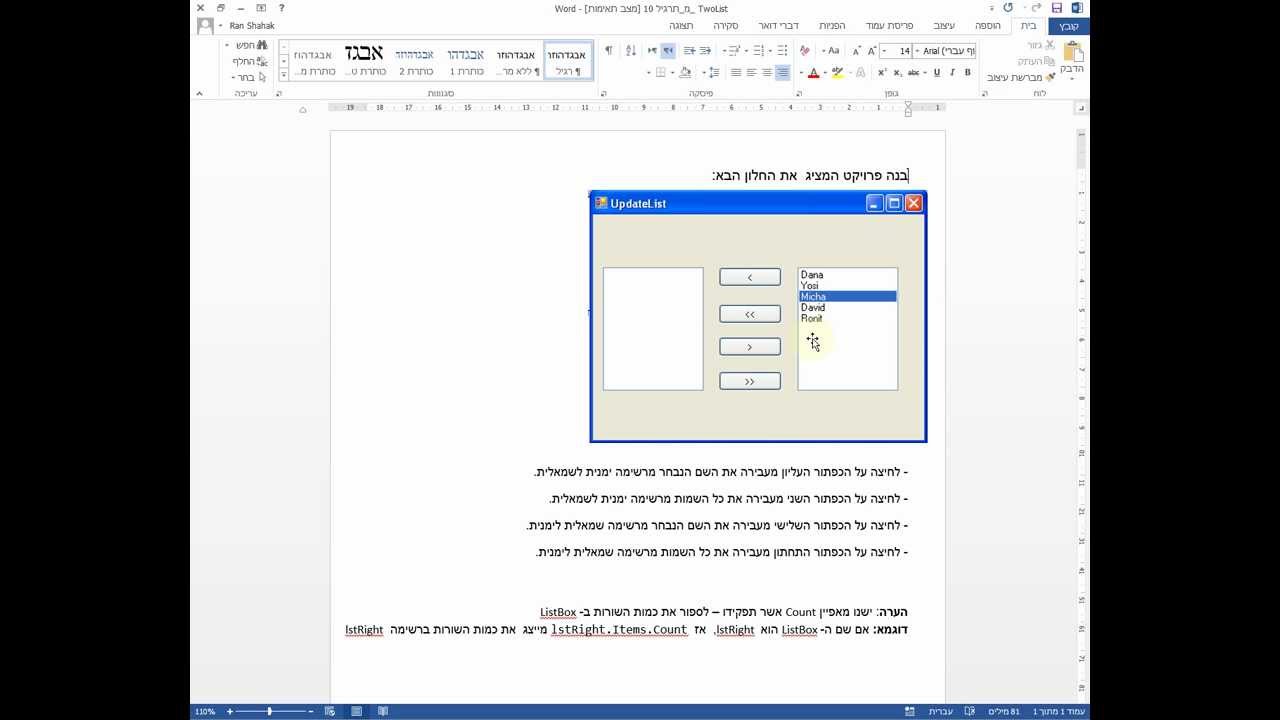Click the Find (חפש) binoculars command
The width and height of the screenshot is (1280, 720).
(250, 45)
